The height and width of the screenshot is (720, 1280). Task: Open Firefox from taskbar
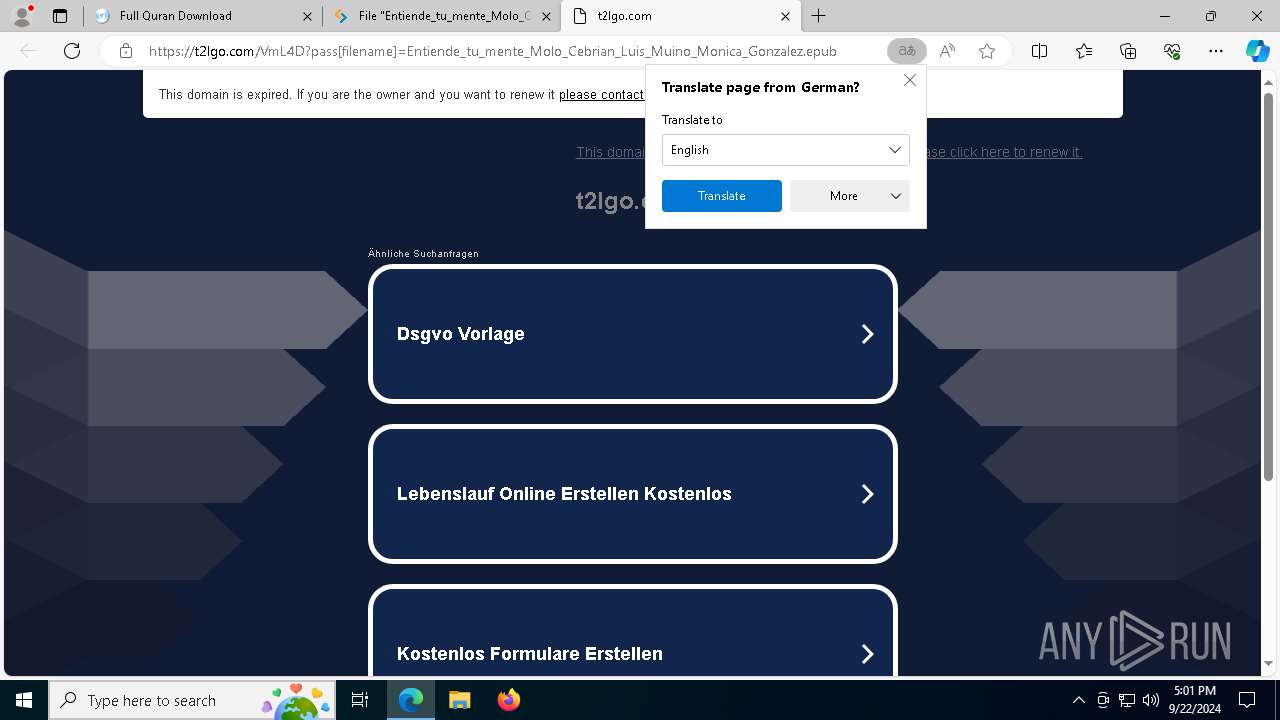(508, 700)
